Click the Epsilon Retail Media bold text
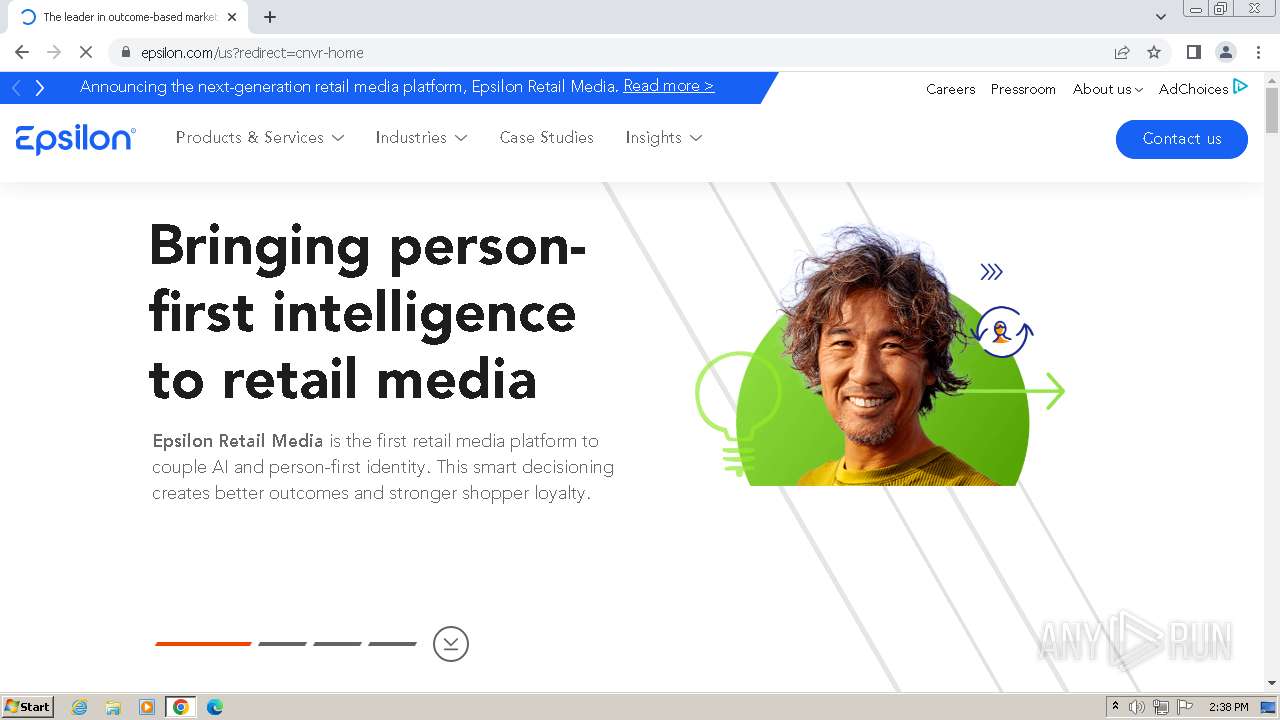The image size is (1280, 720). pyautogui.click(x=238, y=440)
